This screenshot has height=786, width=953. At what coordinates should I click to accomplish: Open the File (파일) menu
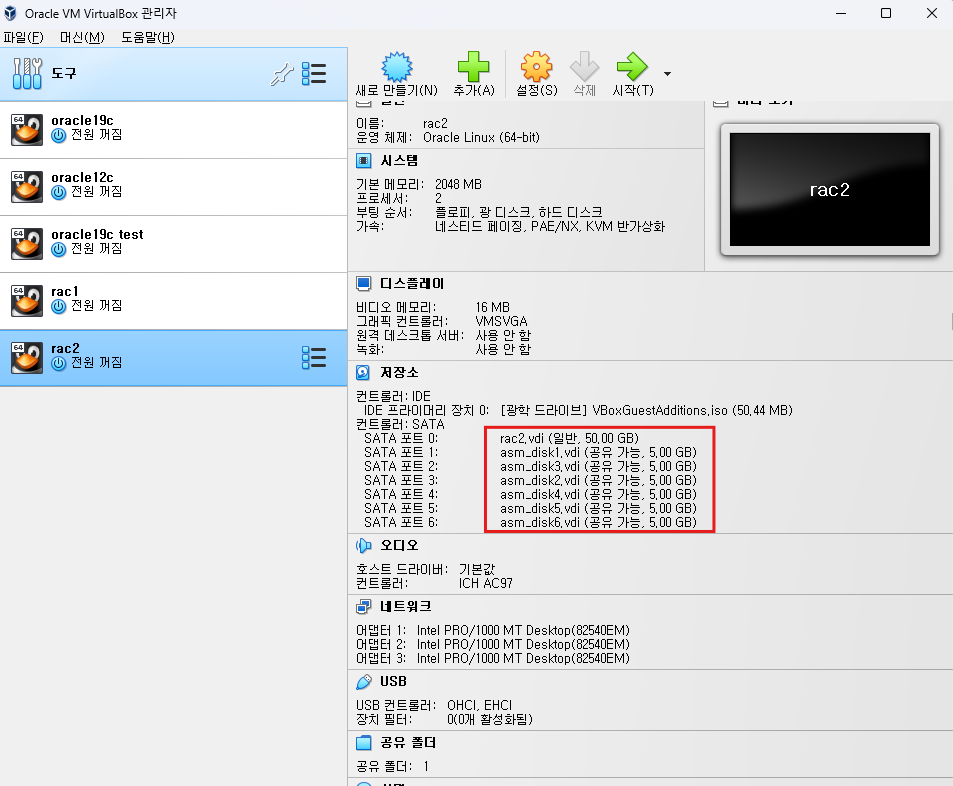[x=24, y=38]
